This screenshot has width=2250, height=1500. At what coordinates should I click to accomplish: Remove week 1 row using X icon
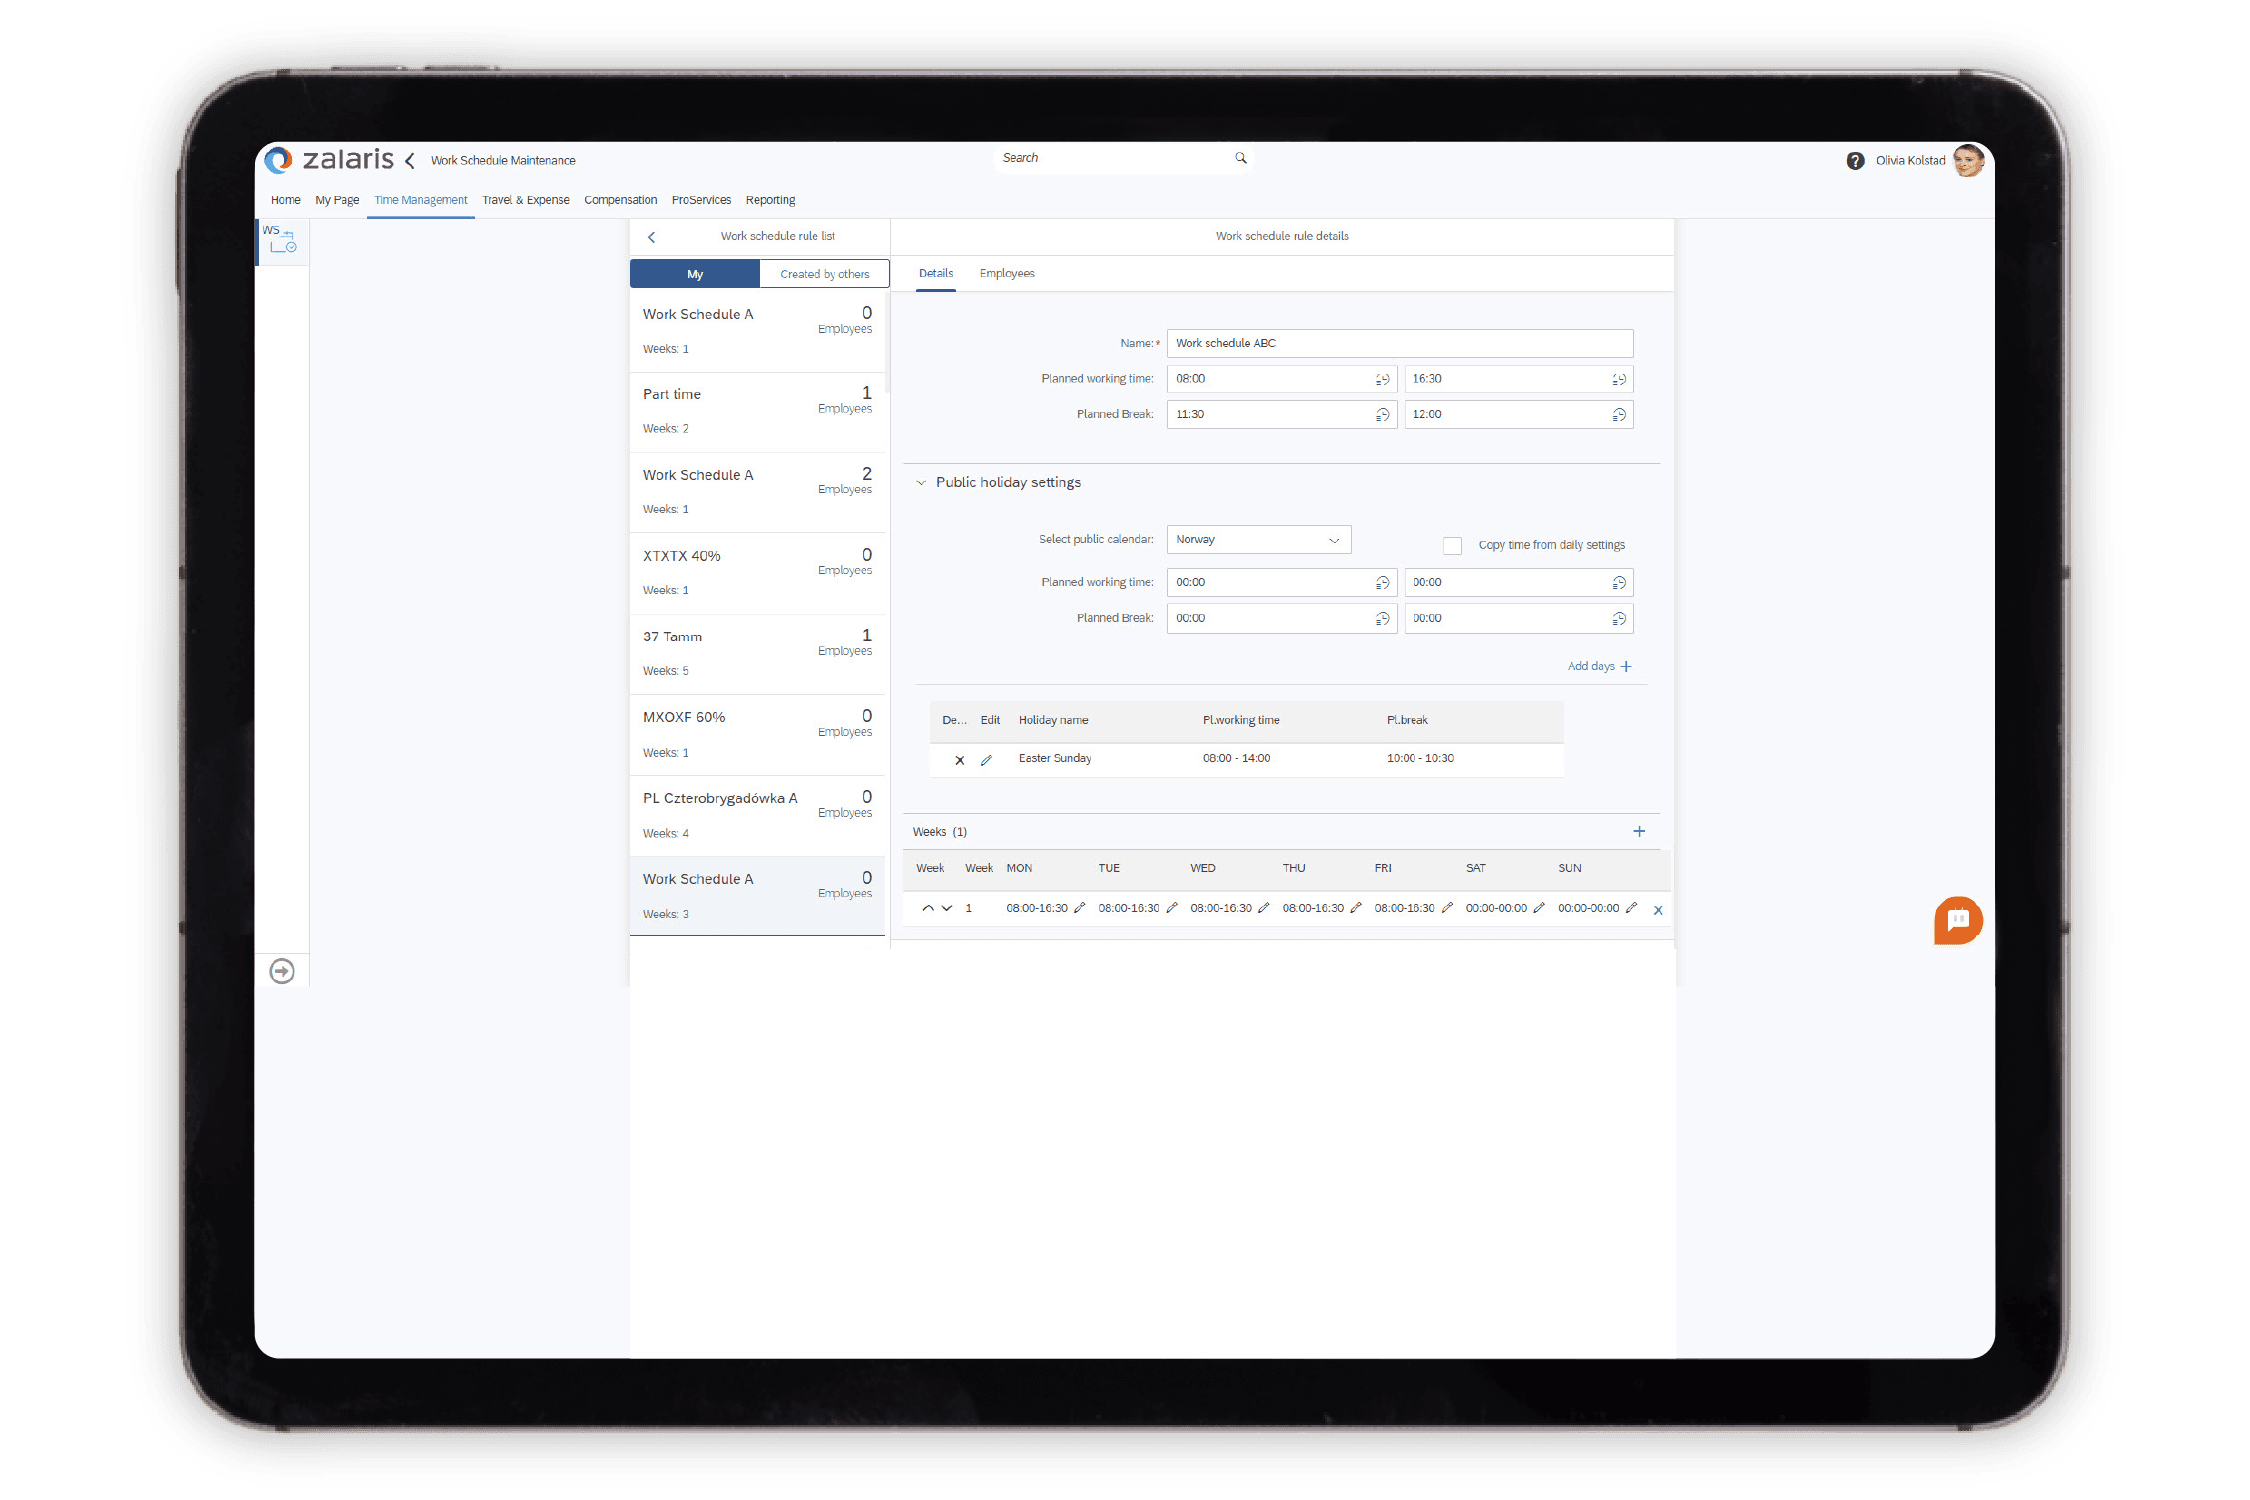point(1658,910)
